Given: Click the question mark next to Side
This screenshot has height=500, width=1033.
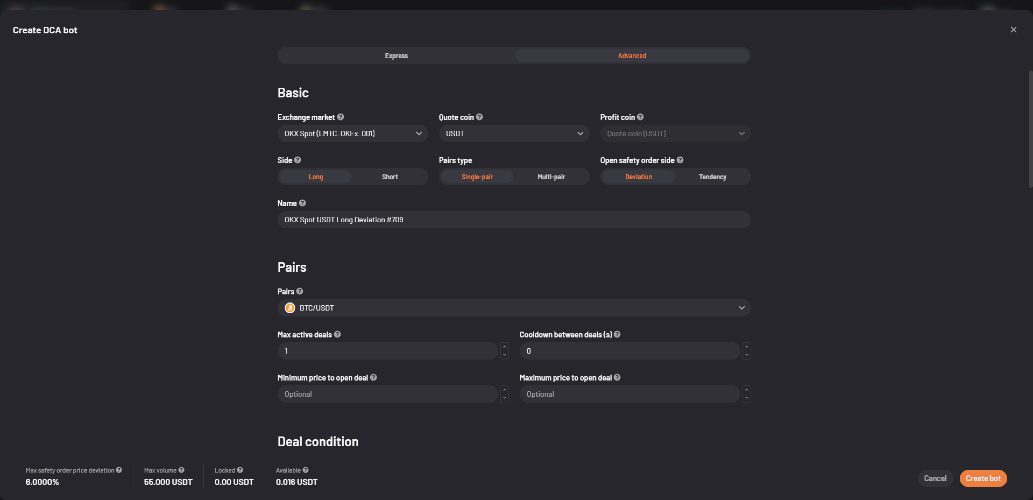Looking at the screenshot, I should click(x=298, y=160).
